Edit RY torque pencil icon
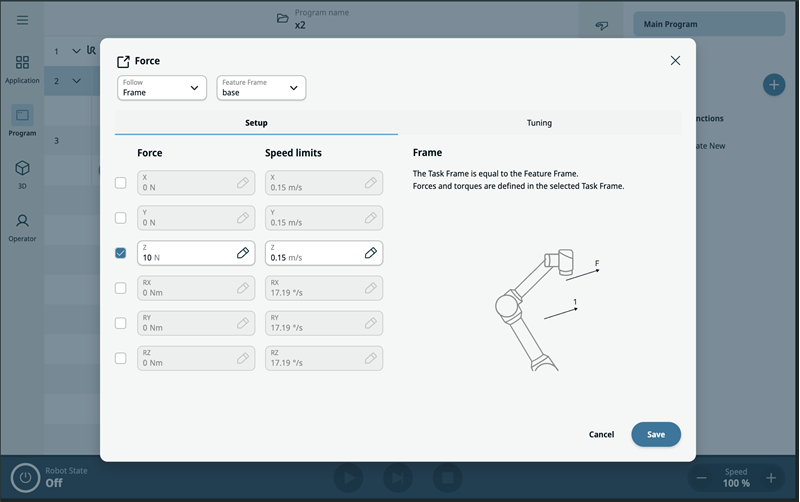The width and height of the screenshot is (800, 502). point(243,323)
